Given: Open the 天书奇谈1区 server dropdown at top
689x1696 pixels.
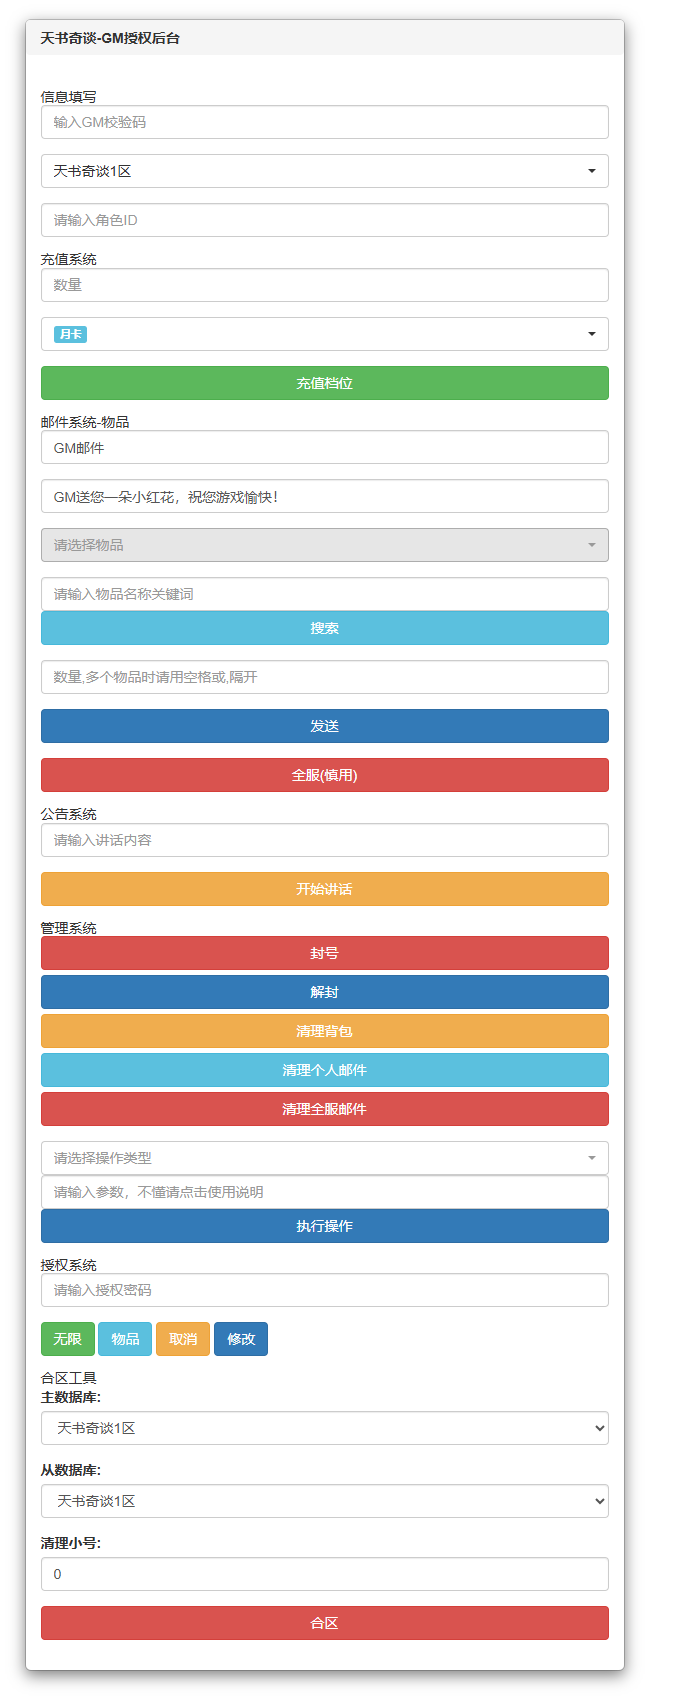Looking at the screenshot, I should point(324,171).
